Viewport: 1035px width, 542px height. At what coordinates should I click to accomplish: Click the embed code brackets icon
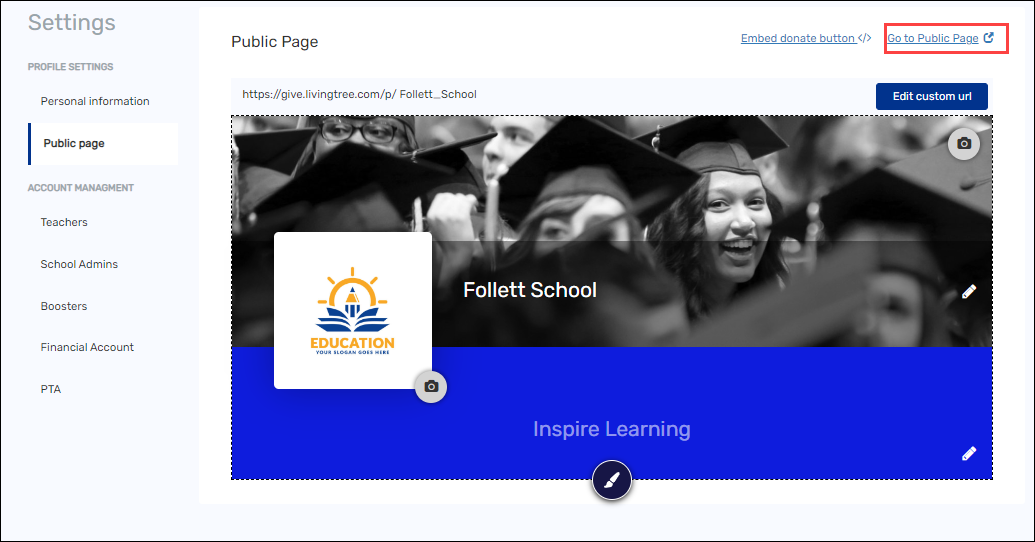tap(865, 39)
